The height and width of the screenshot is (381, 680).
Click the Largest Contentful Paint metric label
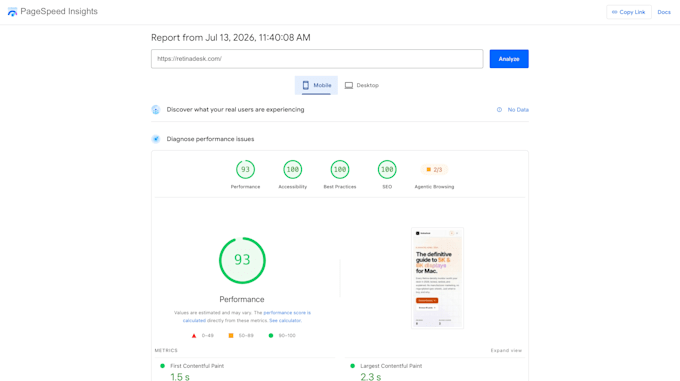[x=391, y=366]
